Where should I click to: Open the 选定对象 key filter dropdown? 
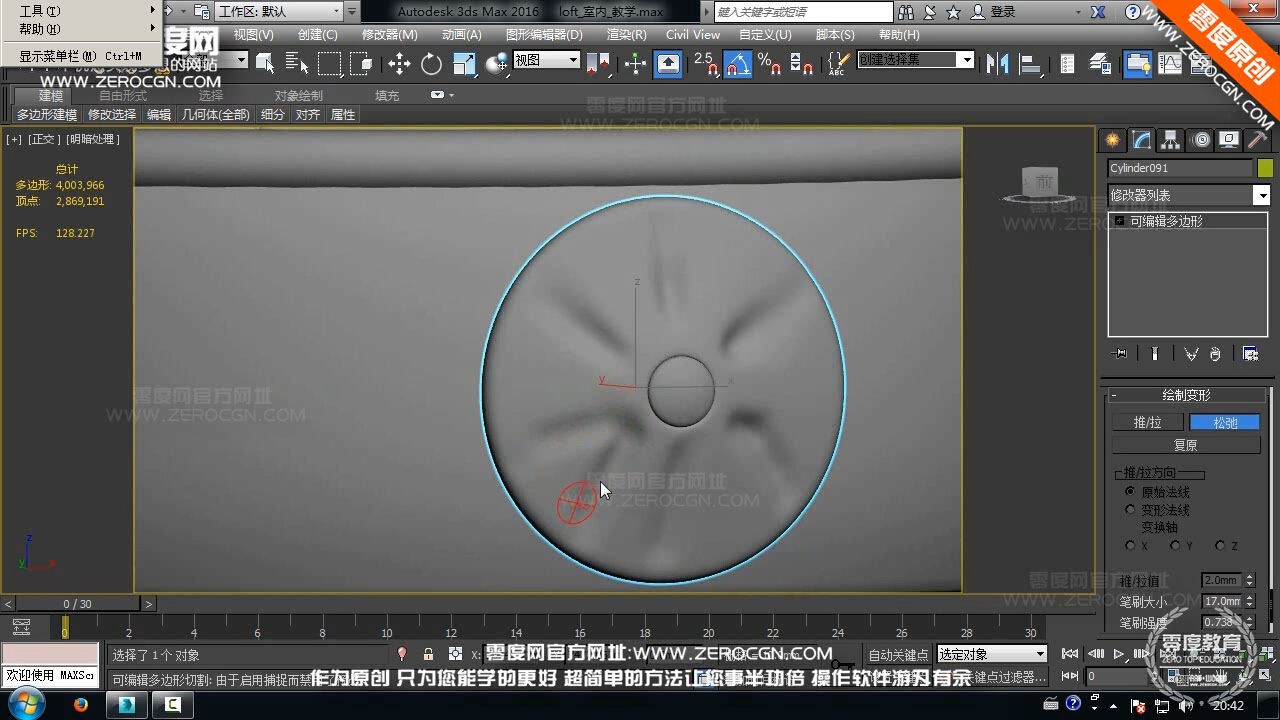click(992, 654)
